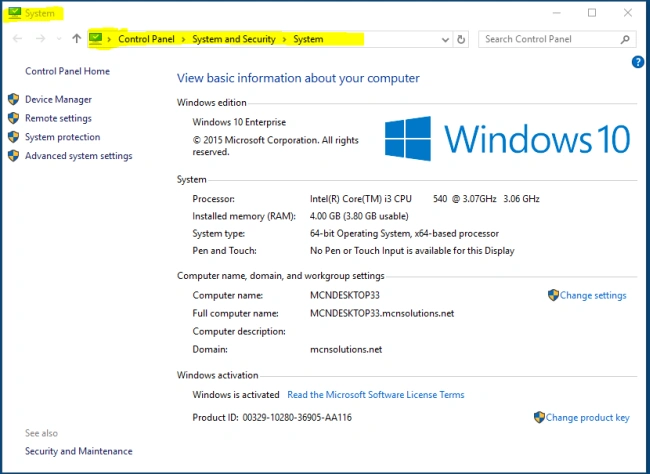Open Remote settings
The height and width of the screenshot is (474, 650).
58,118
